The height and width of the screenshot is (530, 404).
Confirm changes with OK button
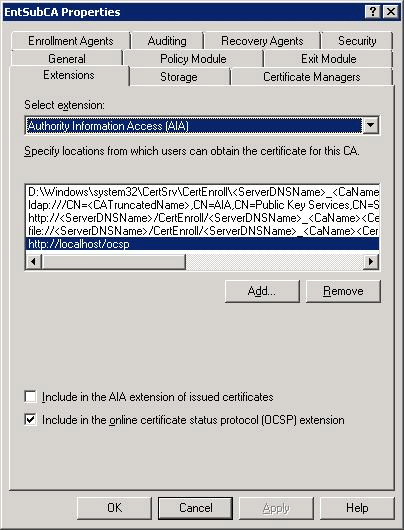114,508
